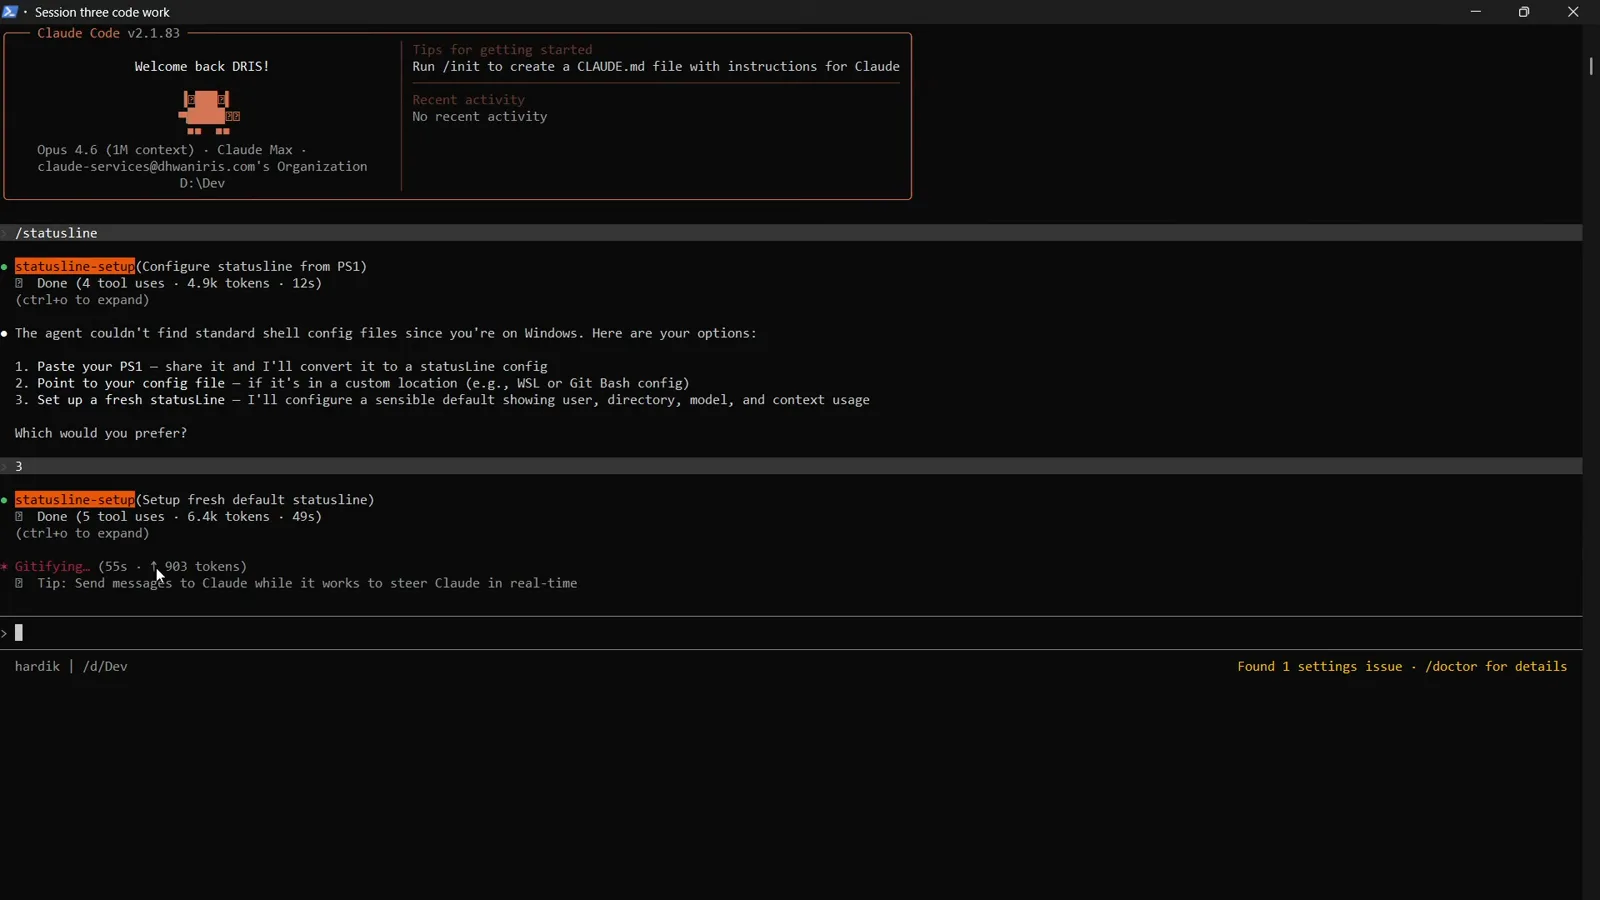Click 'Tips for getting started' heading

[502, 50]
